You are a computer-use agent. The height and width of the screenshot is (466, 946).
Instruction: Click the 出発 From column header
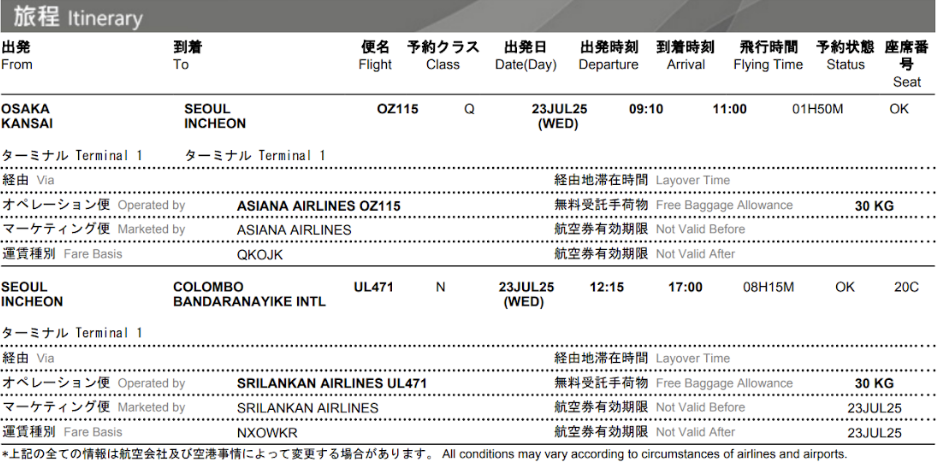point(17,56)
